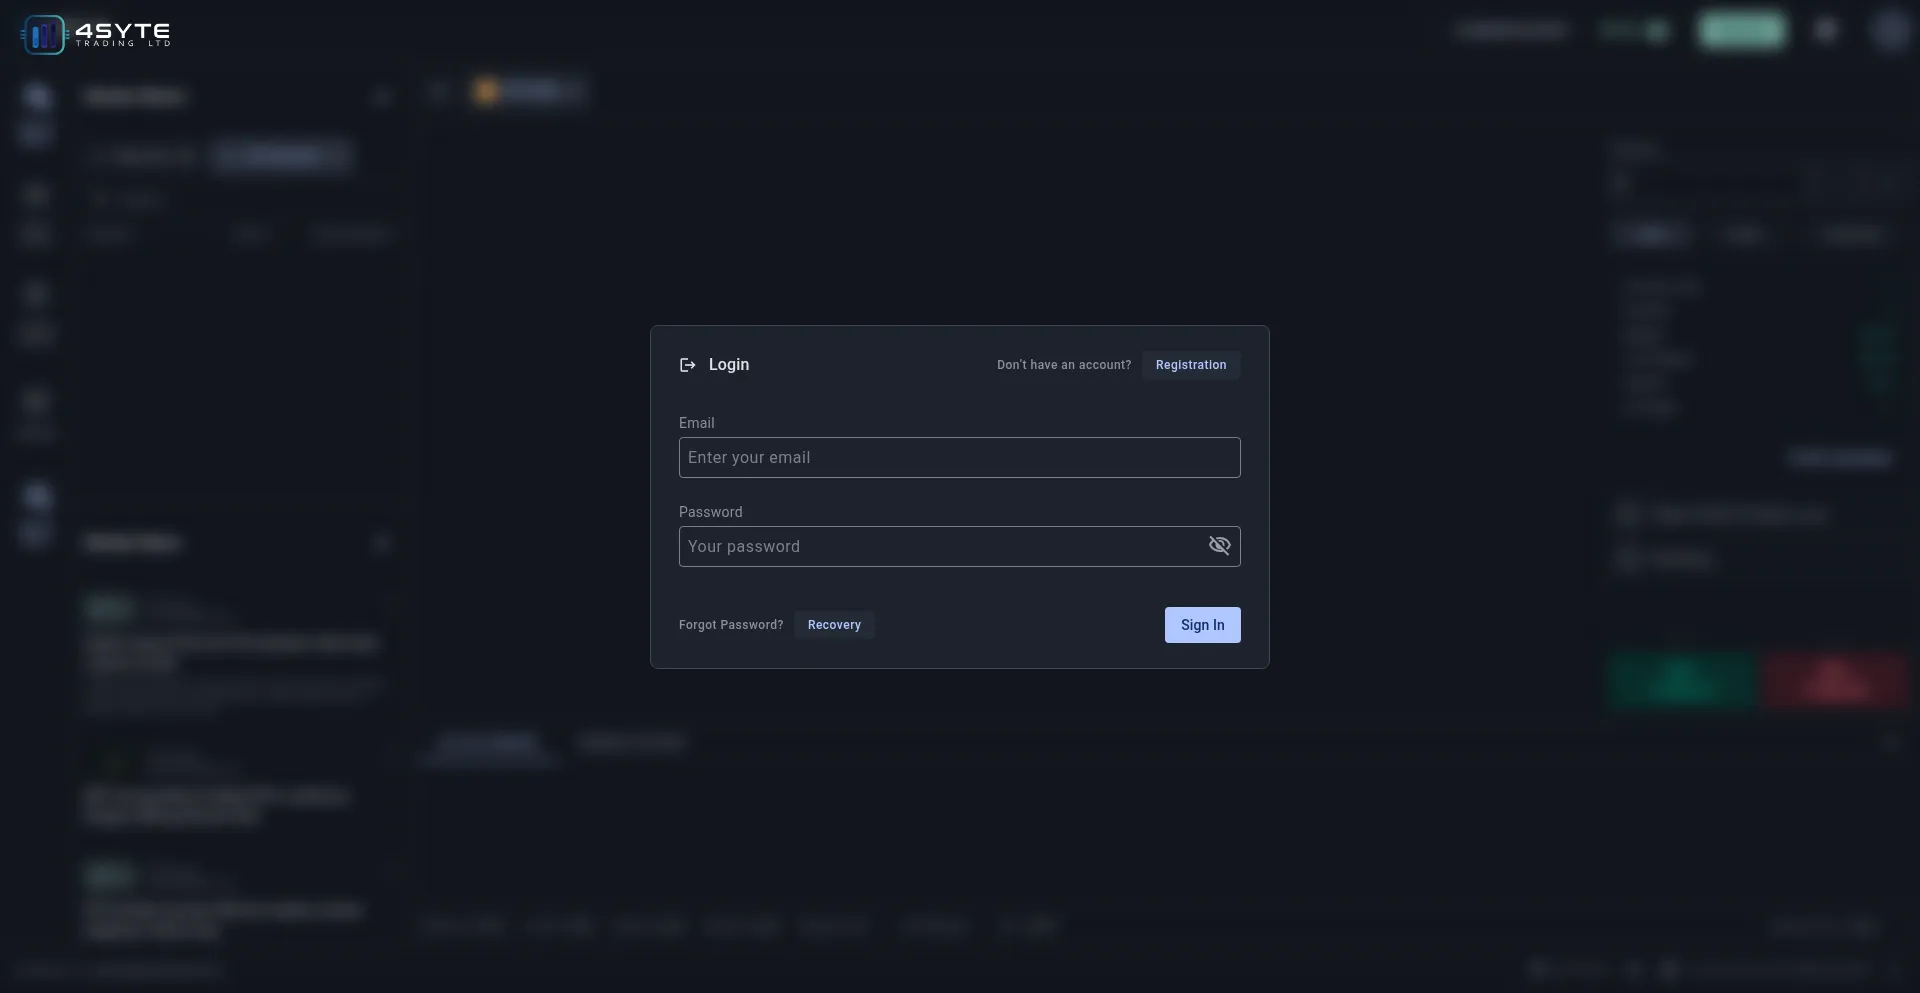Screen dimensions: 1920x993
Task: Click the login arrow icon beside Login heading
Action: tap(687, 365)
